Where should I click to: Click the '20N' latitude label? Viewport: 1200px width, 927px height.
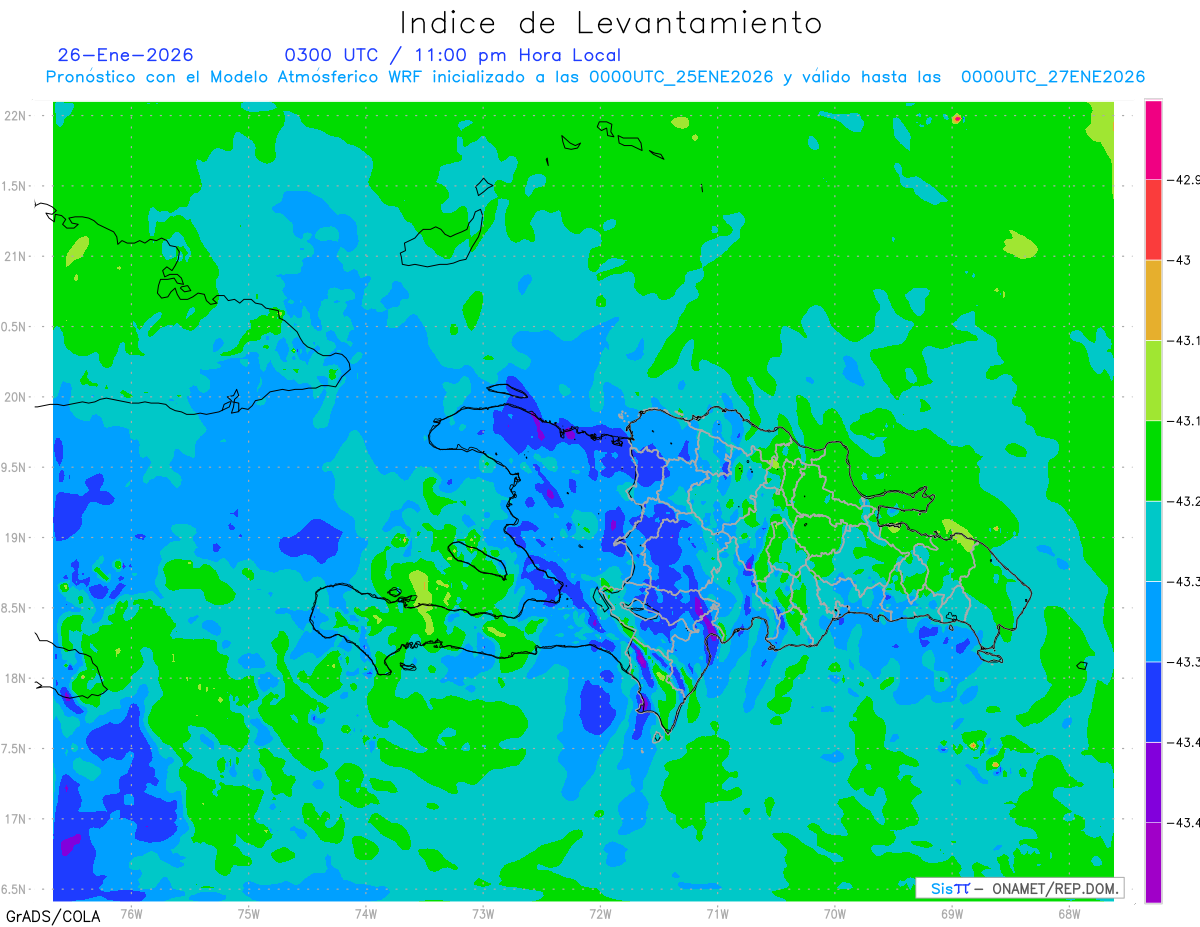pyautogui.click(x=16, y=397)
